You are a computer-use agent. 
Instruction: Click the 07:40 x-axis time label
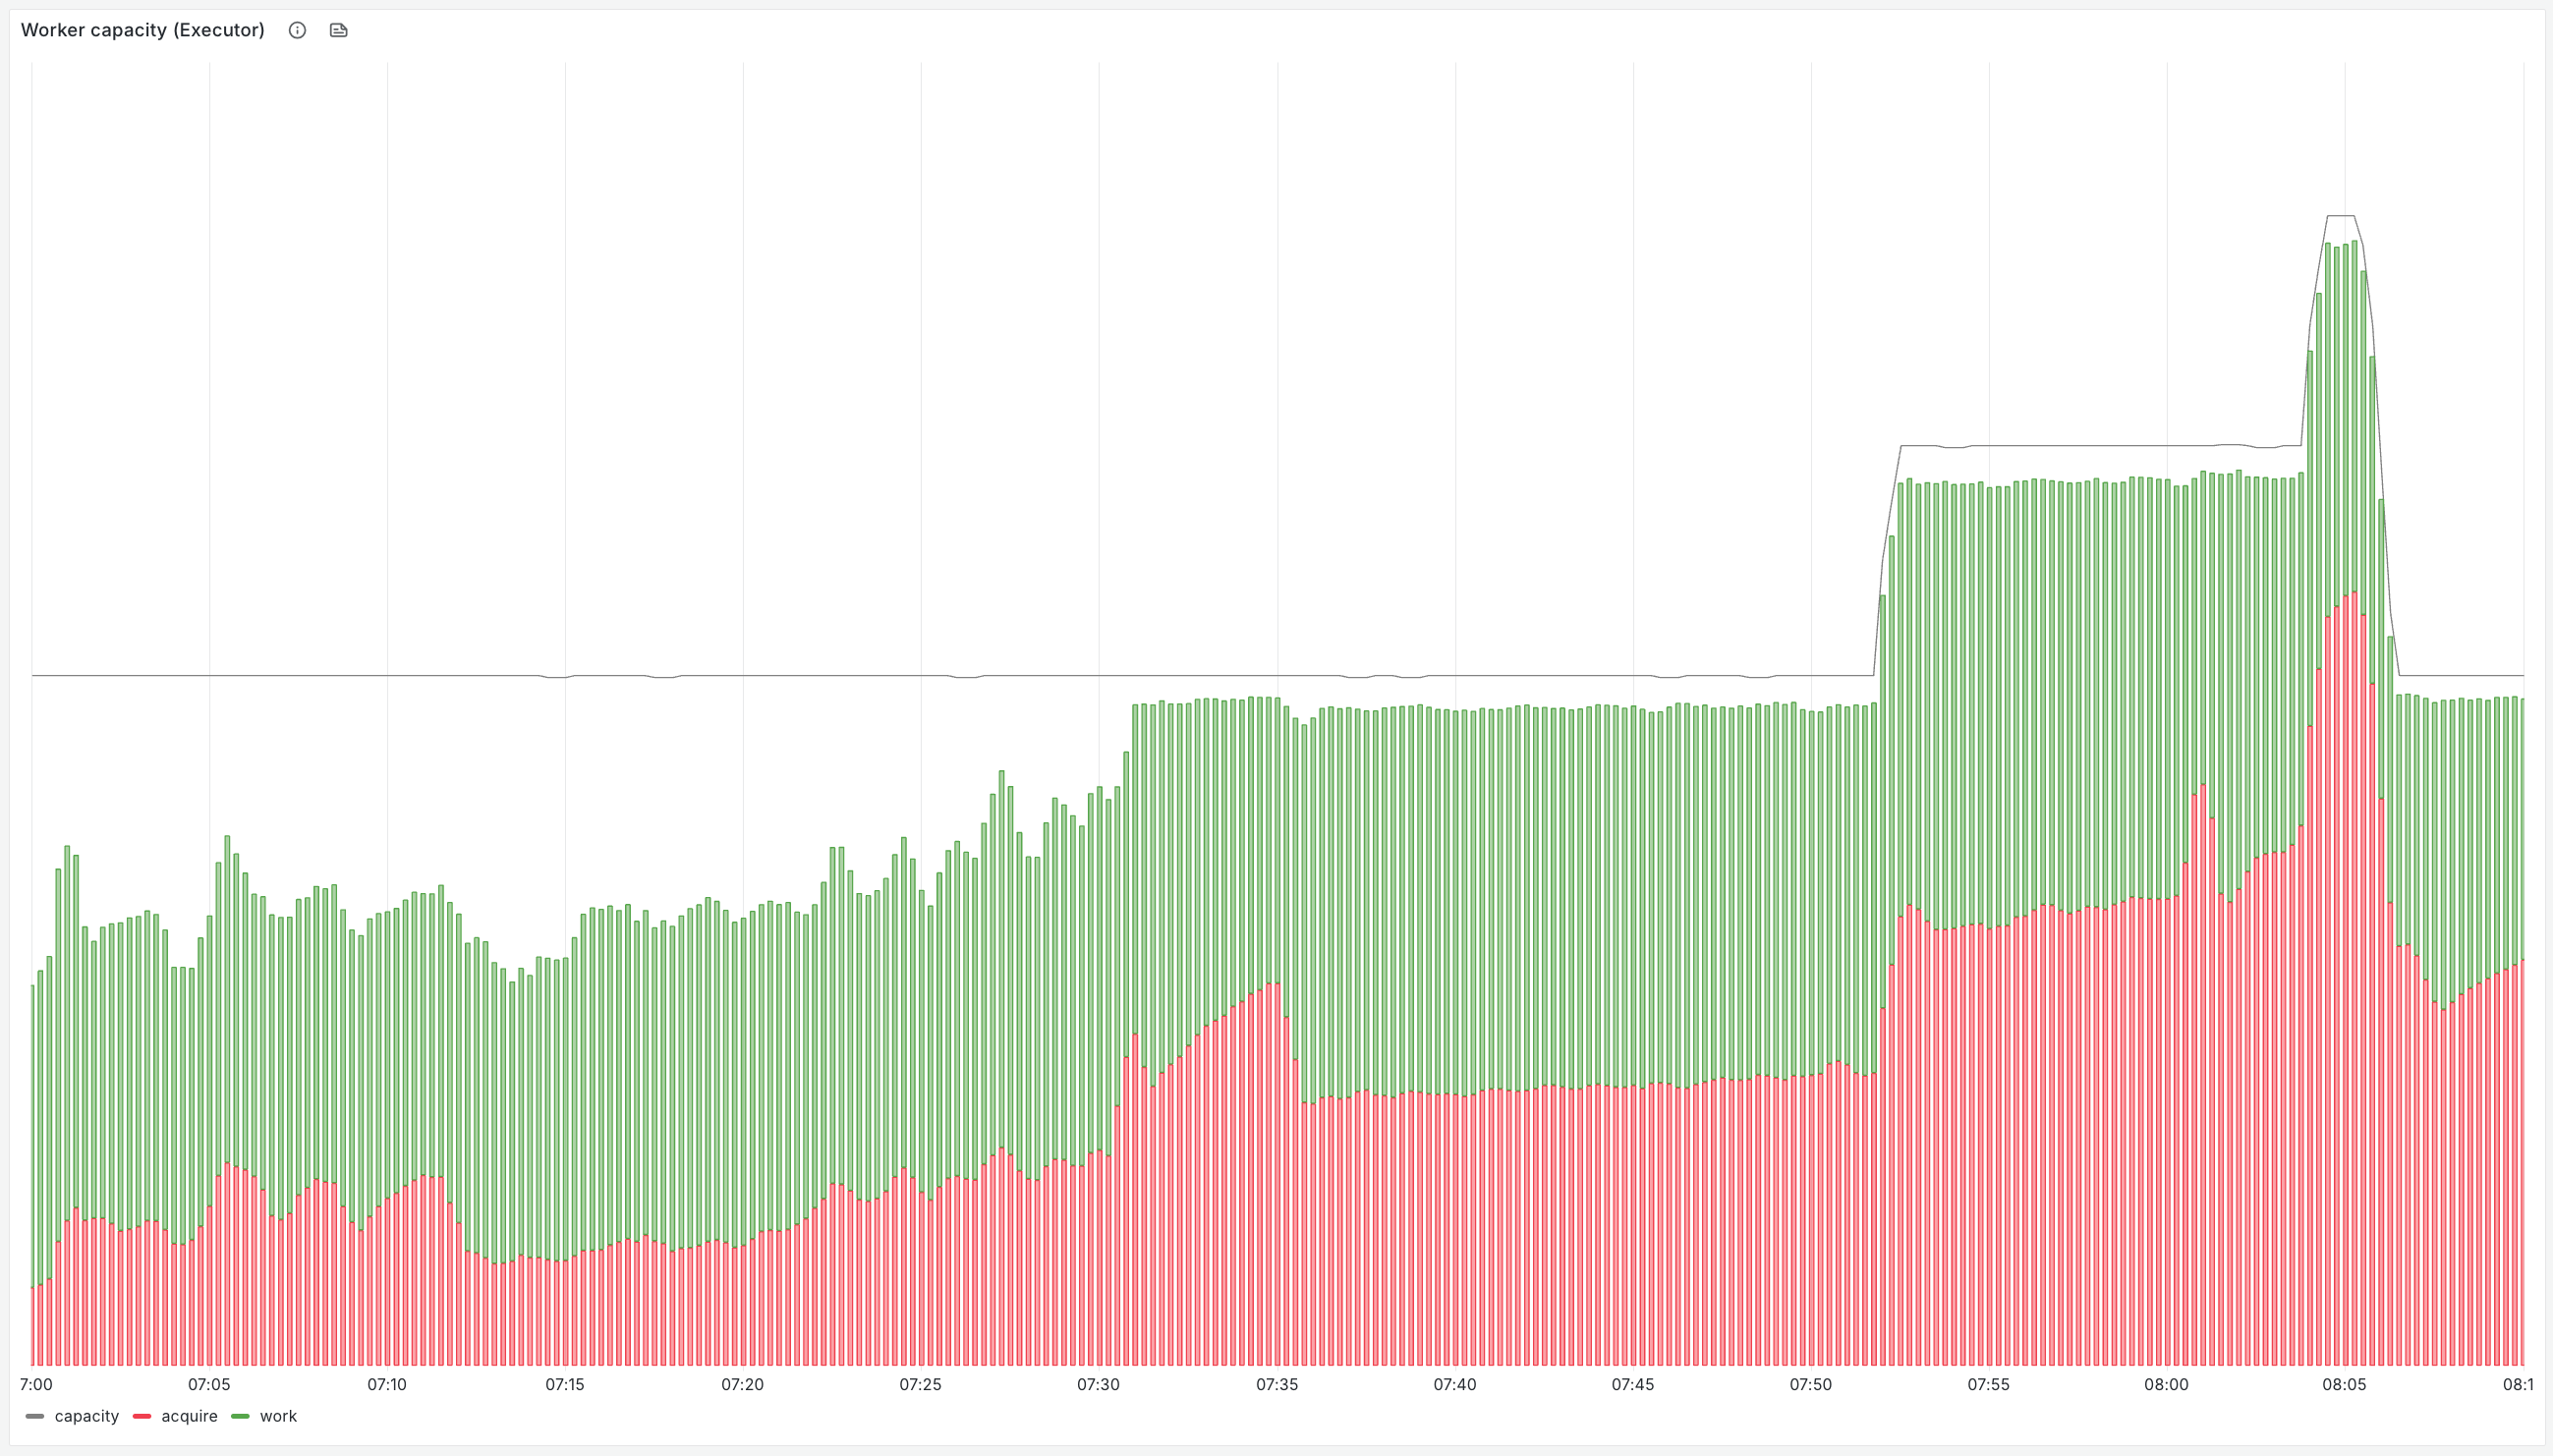1454,1384
